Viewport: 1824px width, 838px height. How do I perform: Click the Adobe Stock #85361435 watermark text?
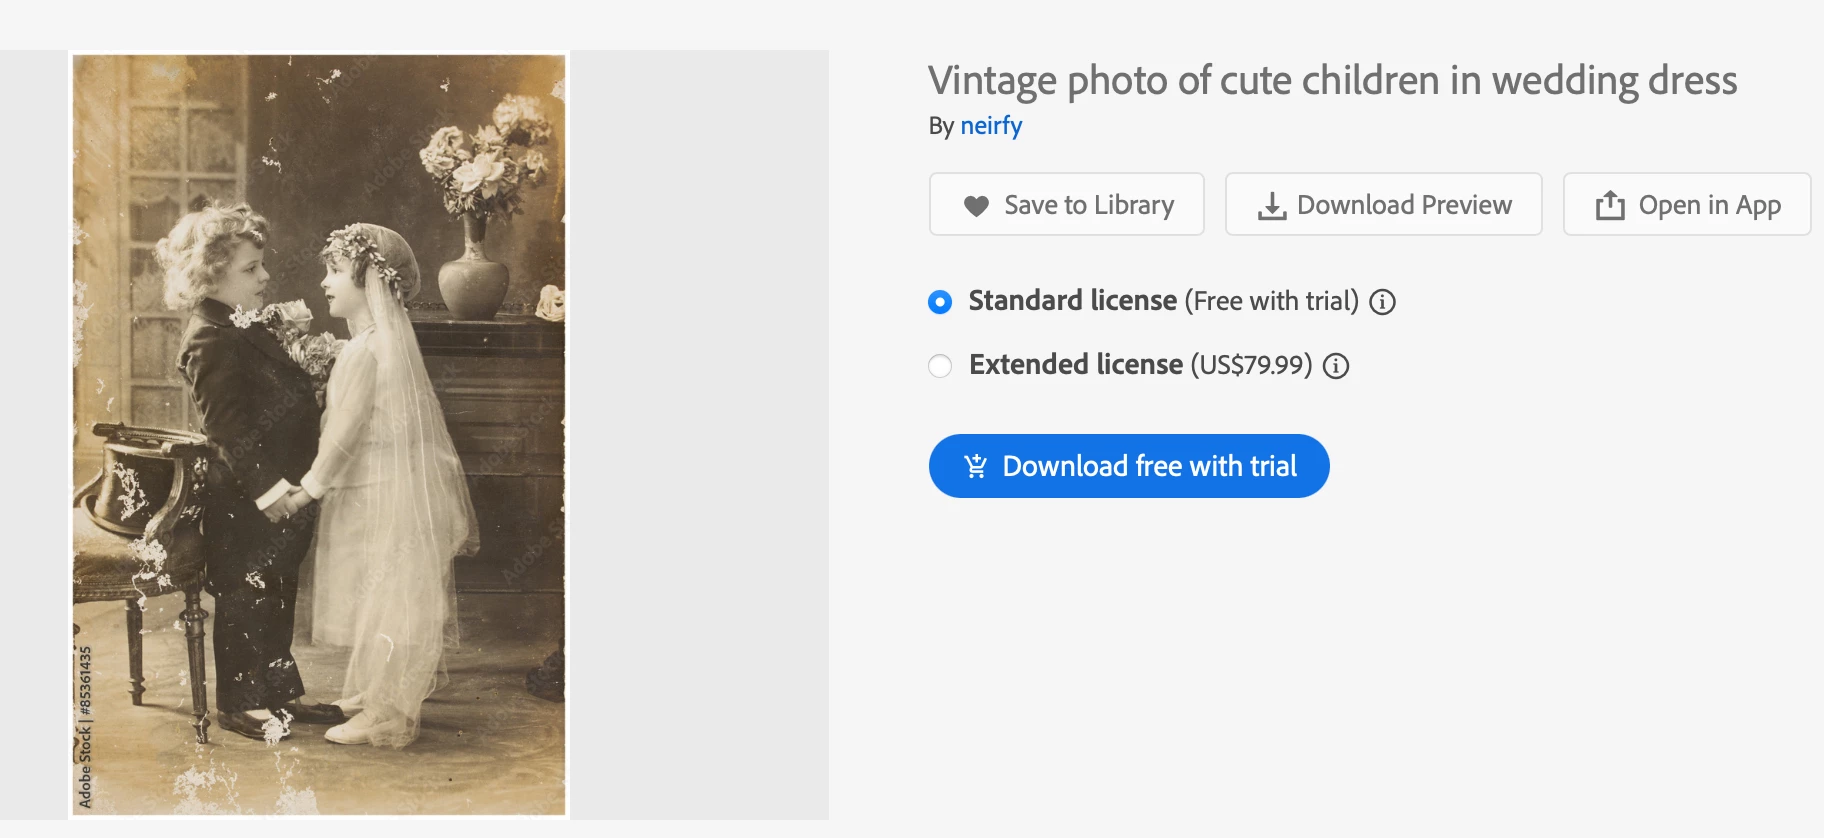tap(86, 727)
